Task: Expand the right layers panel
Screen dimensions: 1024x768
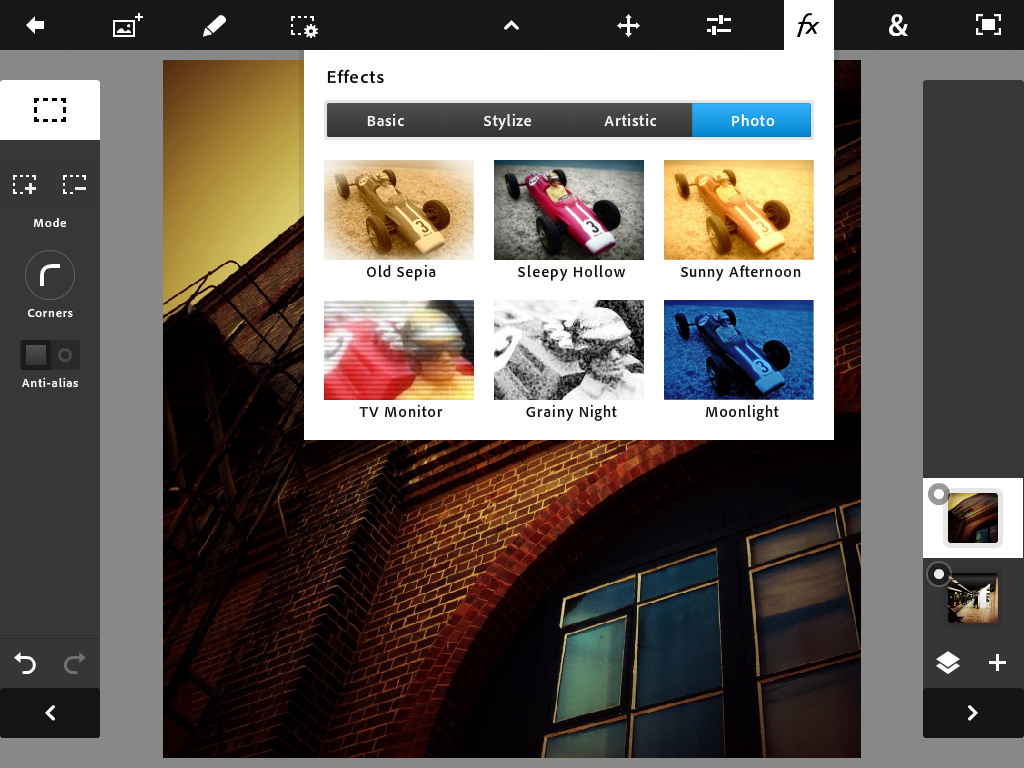Action: tap(972, 713)
